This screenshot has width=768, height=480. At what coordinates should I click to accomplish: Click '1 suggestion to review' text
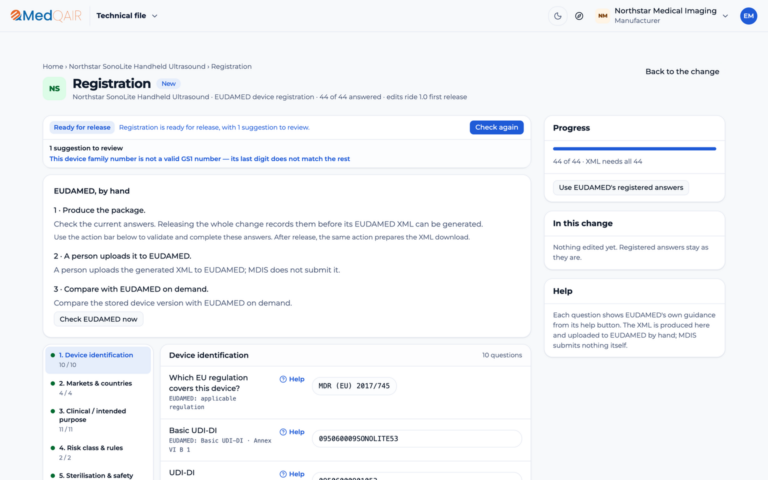tap(86, 148)
